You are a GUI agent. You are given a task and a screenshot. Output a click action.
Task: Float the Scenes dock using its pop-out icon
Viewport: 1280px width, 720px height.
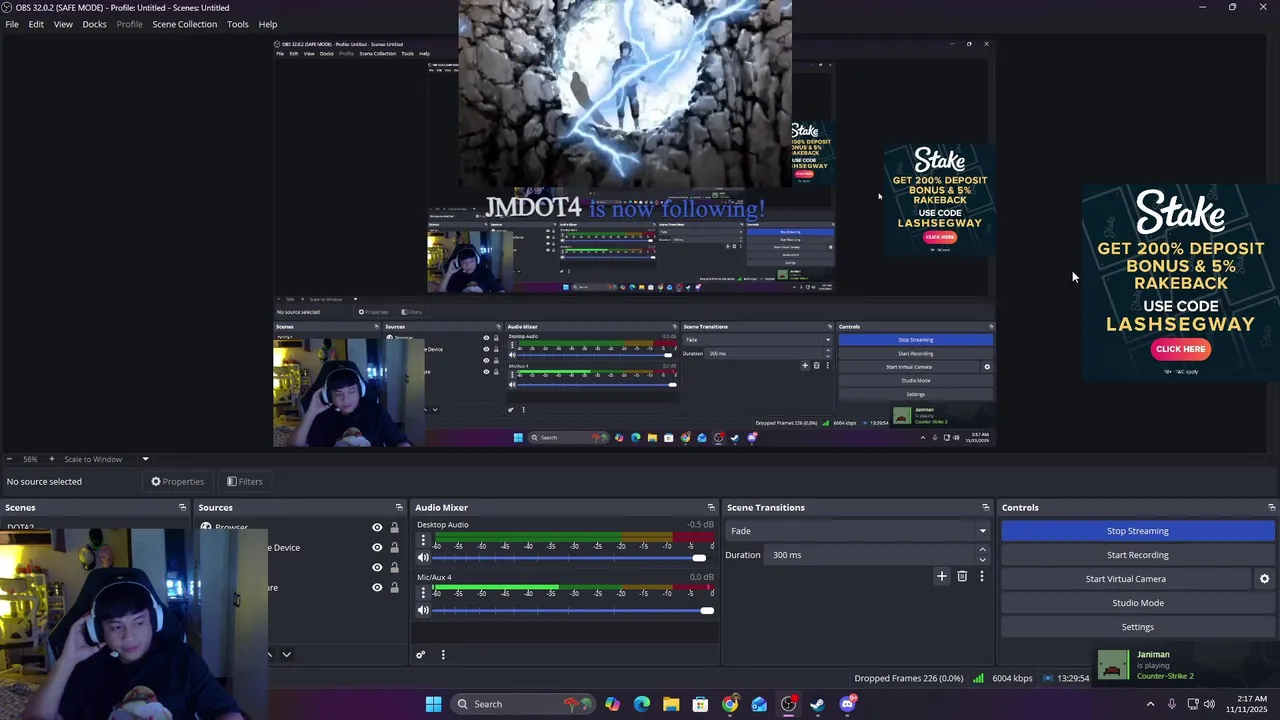[182, 507]
